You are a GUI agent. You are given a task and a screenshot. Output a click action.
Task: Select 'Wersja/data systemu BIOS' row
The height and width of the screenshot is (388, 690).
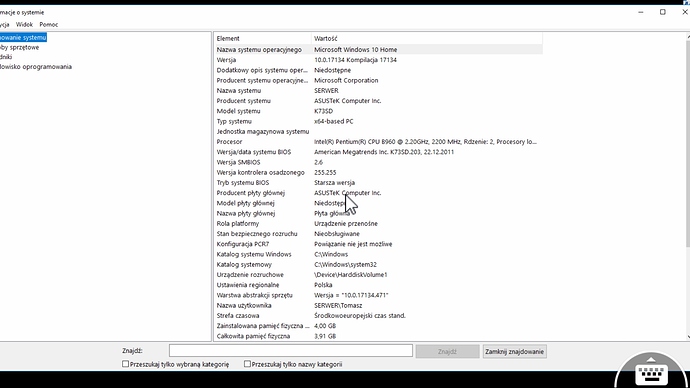coord(378,152)
